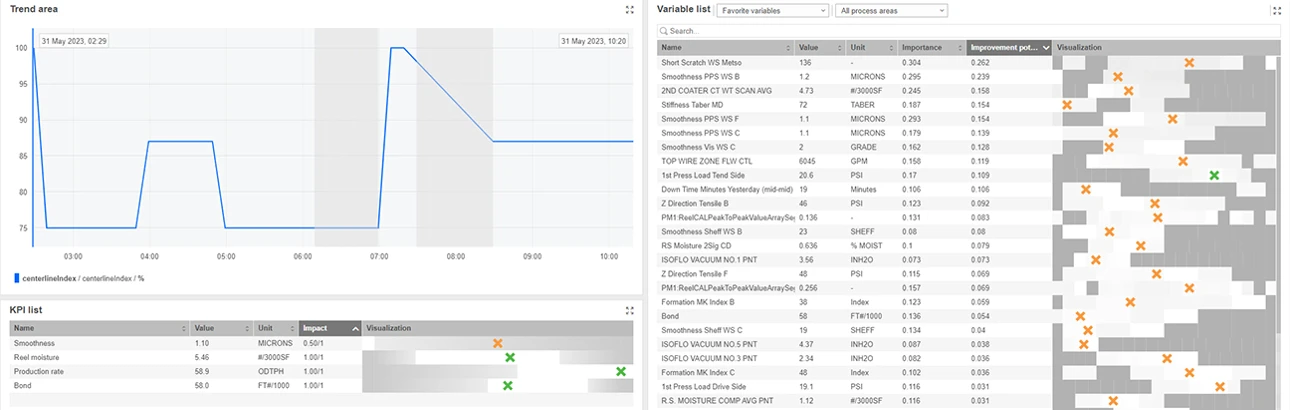The image size is (1290, 410).
Task: Click the orange X marker in ISOFLO VACUUM NO.3 PNT row
Action: (1167, 358)
